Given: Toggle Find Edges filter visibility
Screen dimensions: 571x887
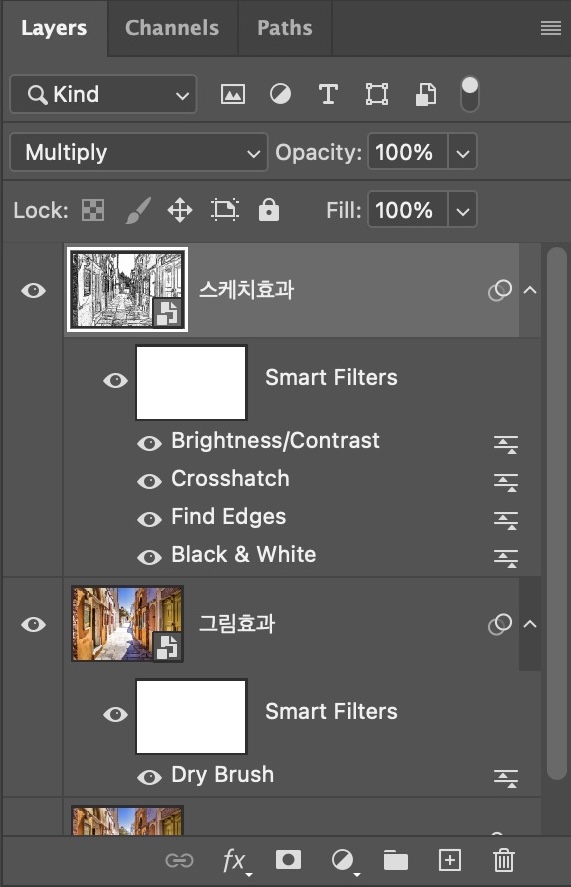Looking at the screenshot, I should 149,519.
